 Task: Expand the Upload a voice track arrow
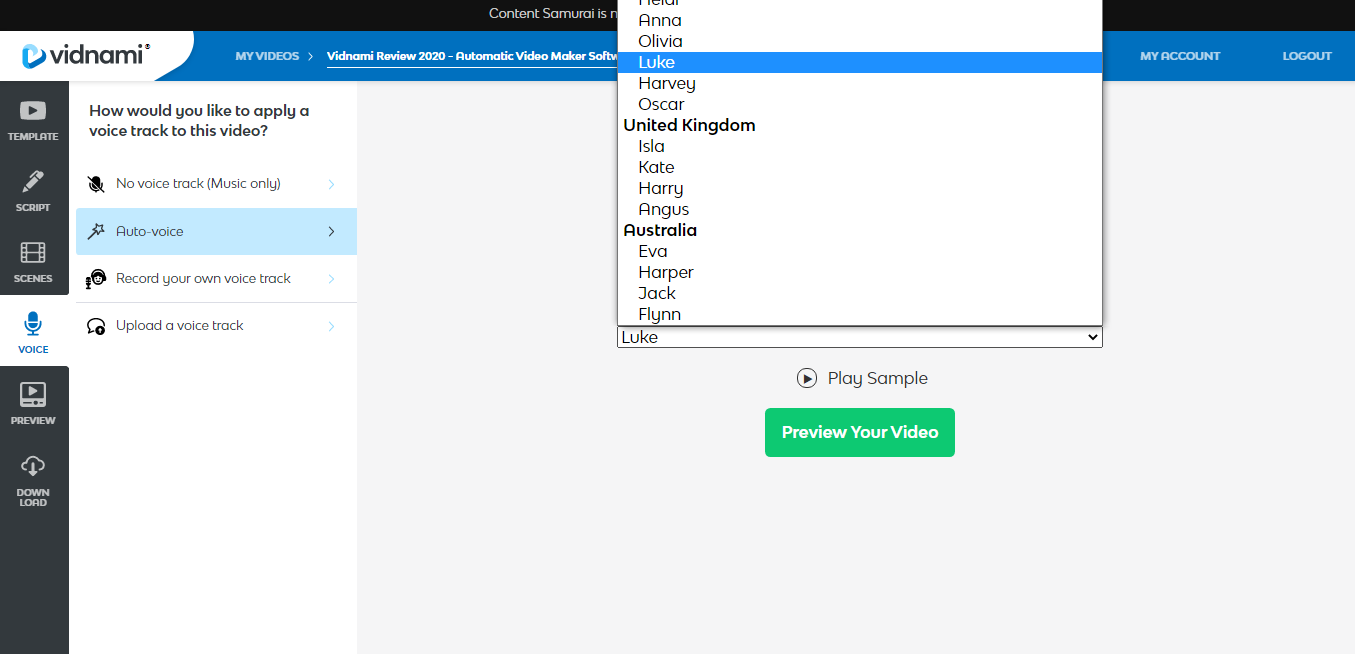tap(331, 326)
